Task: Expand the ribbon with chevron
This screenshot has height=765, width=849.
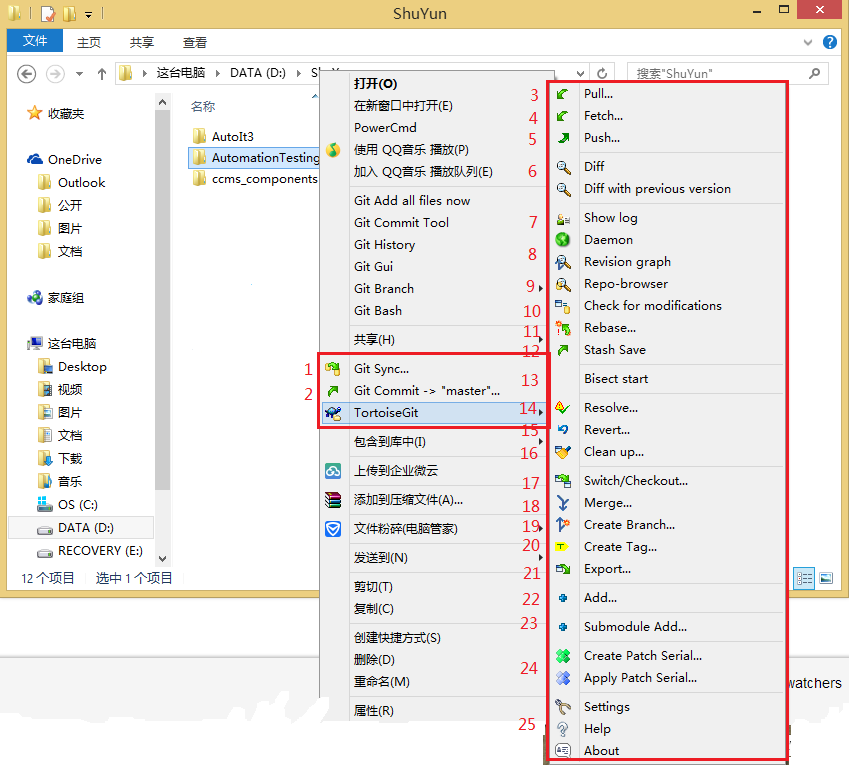Action: coord(808,42)
